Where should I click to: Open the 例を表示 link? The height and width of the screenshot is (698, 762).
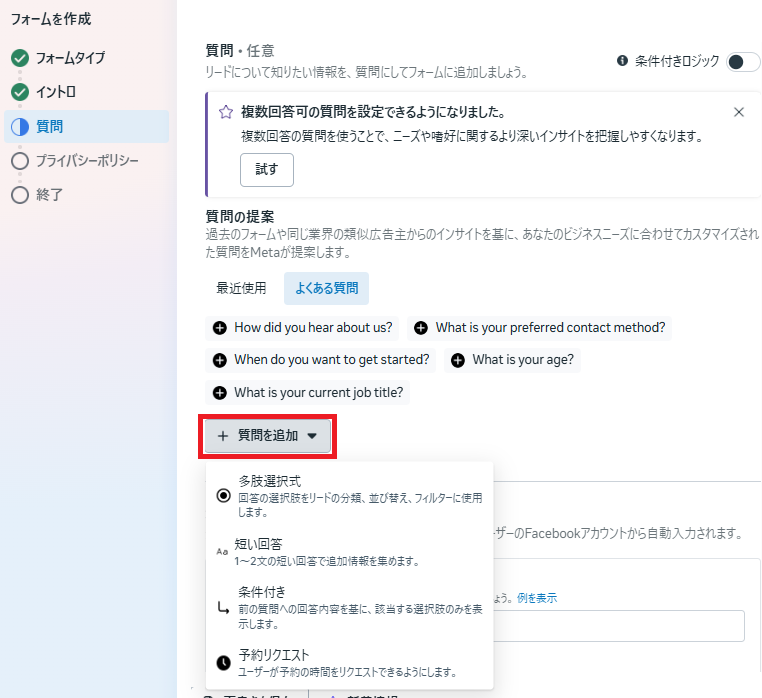[x=537, y=598]
